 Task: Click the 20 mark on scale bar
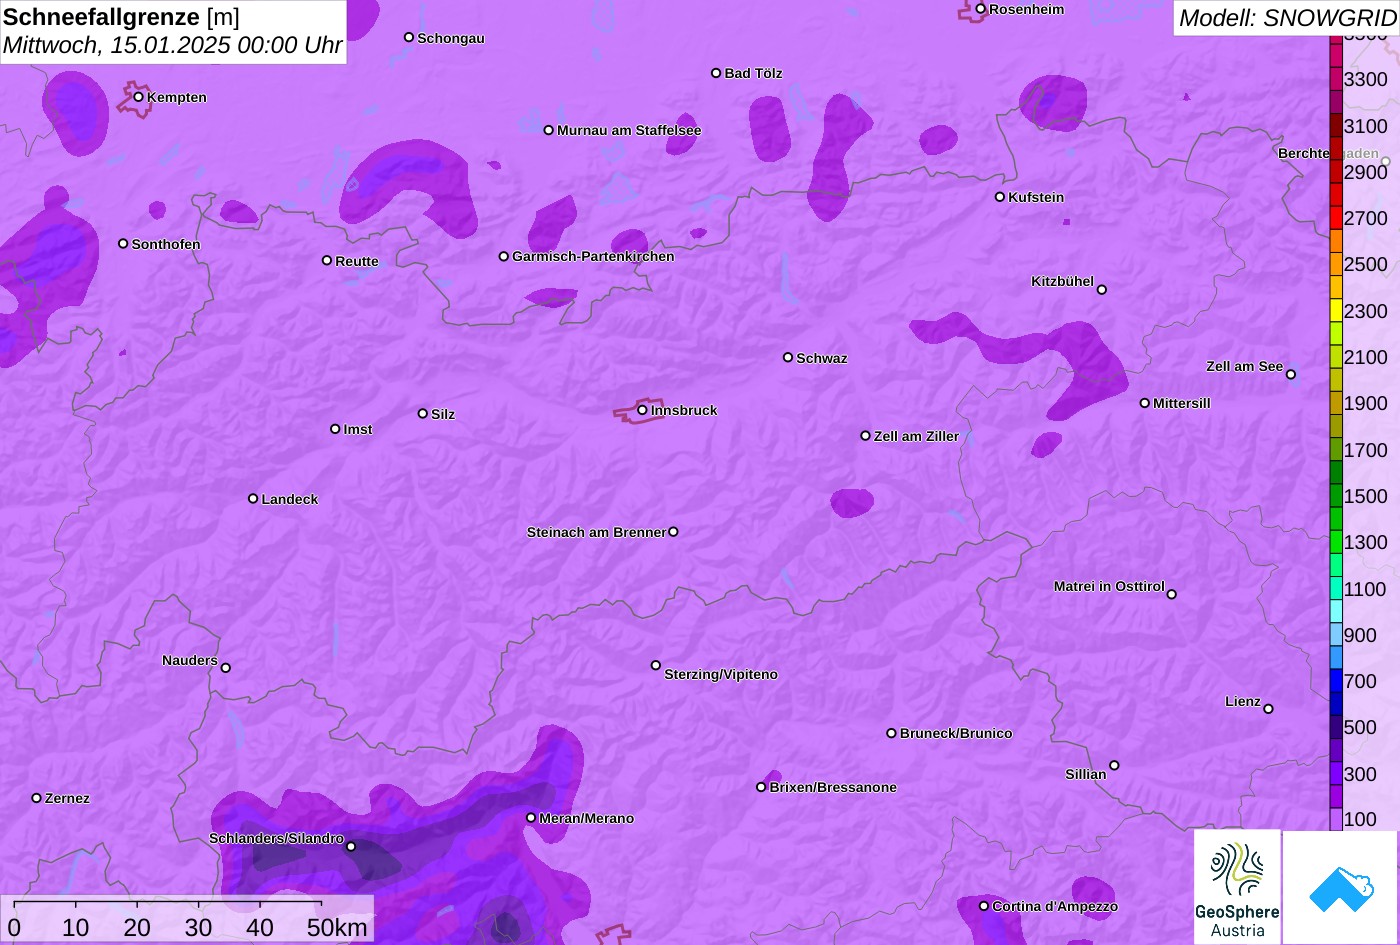coord(137,928)
